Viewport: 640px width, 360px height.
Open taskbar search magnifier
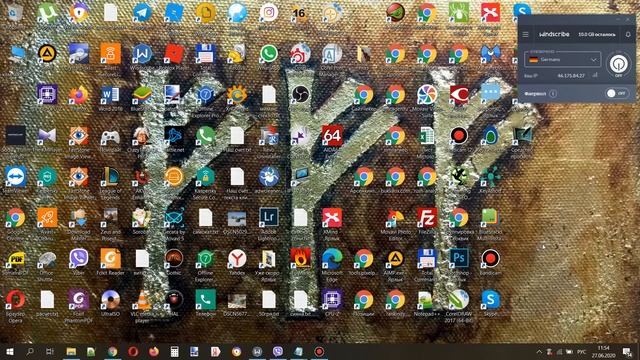[30, 351]
